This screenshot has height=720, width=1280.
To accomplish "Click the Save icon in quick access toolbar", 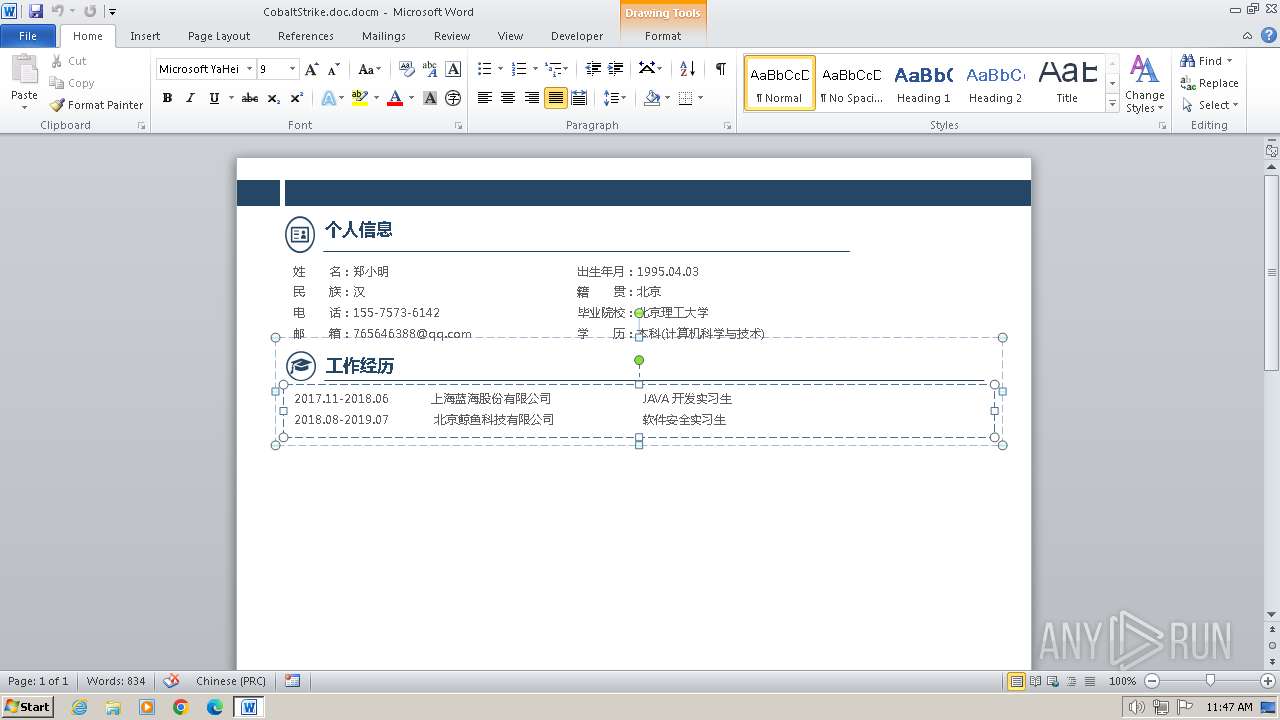I will click(x=36, y=11).
